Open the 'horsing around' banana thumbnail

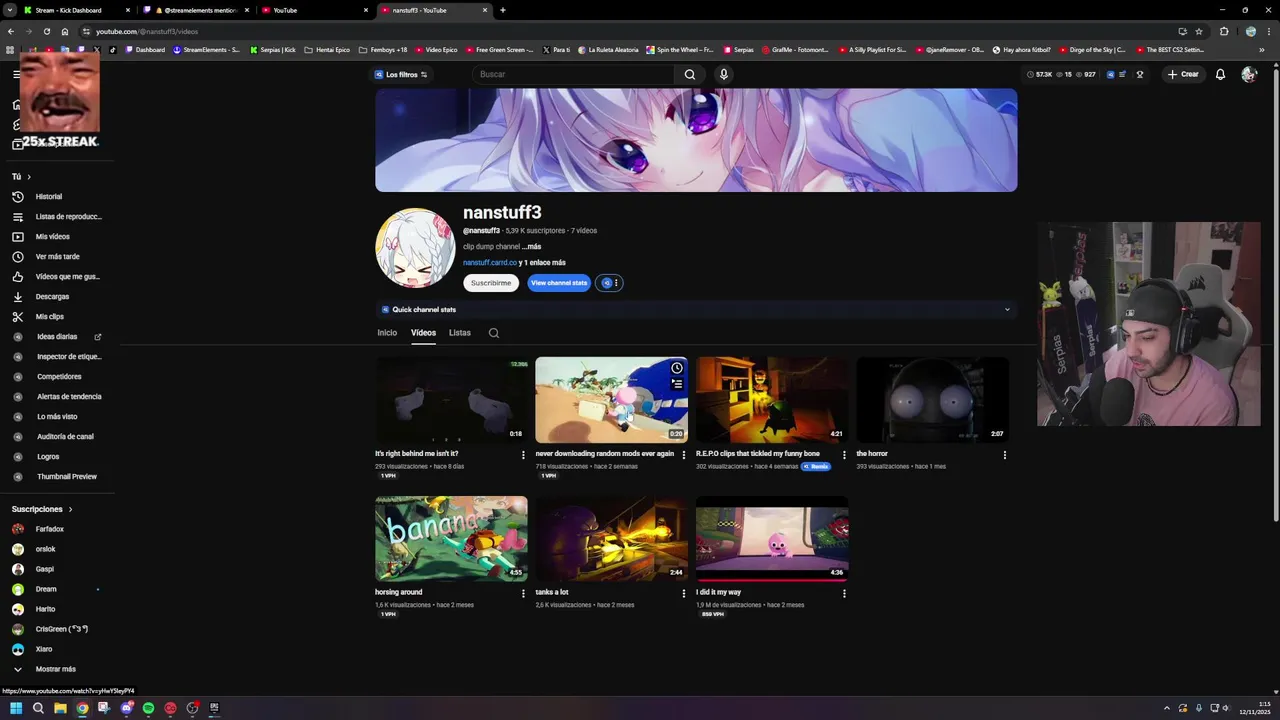click(x=451, y=538)
